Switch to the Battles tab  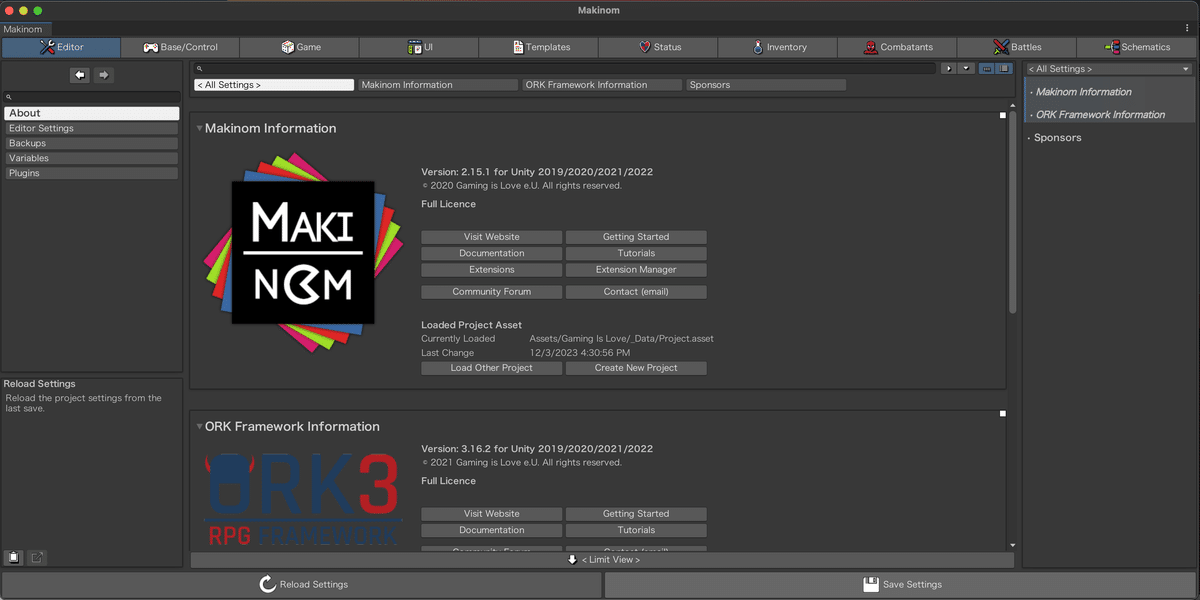[1017, 47]
